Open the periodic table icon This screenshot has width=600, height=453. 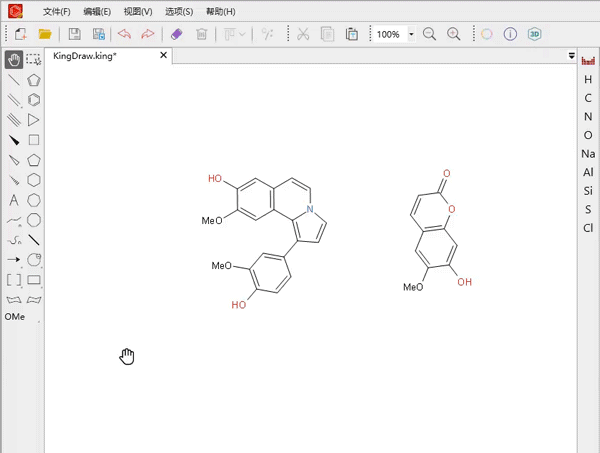coord(588,61)
